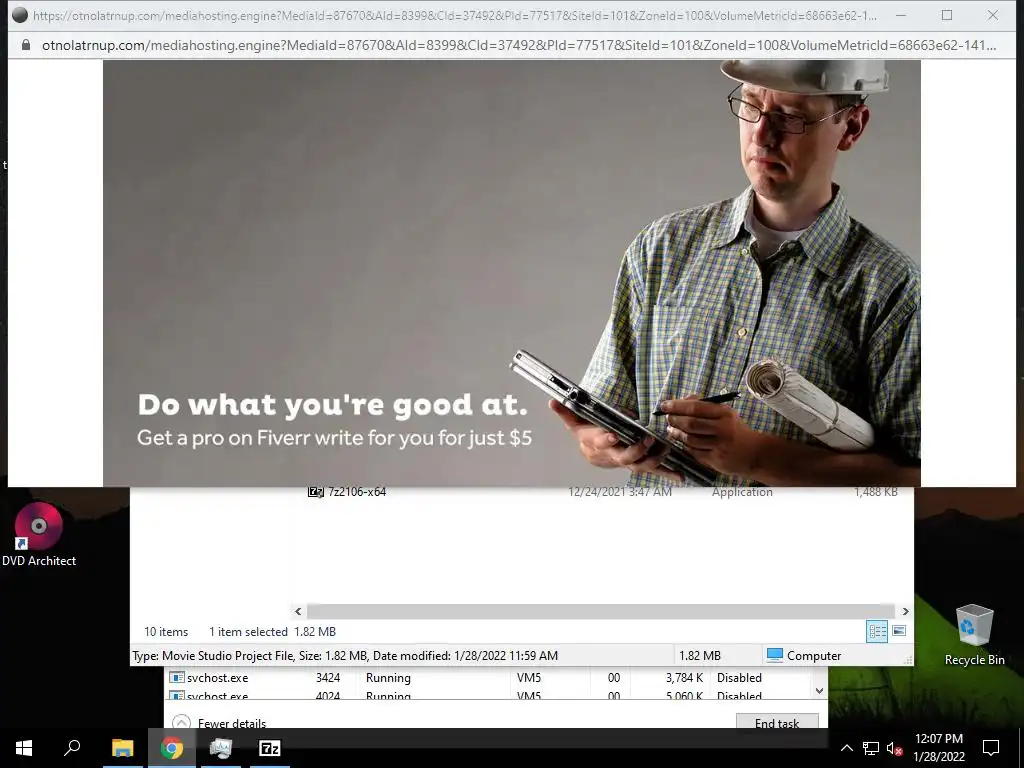Click the network icon in system tray
The image size is (1024, 768).
point(871,748)
